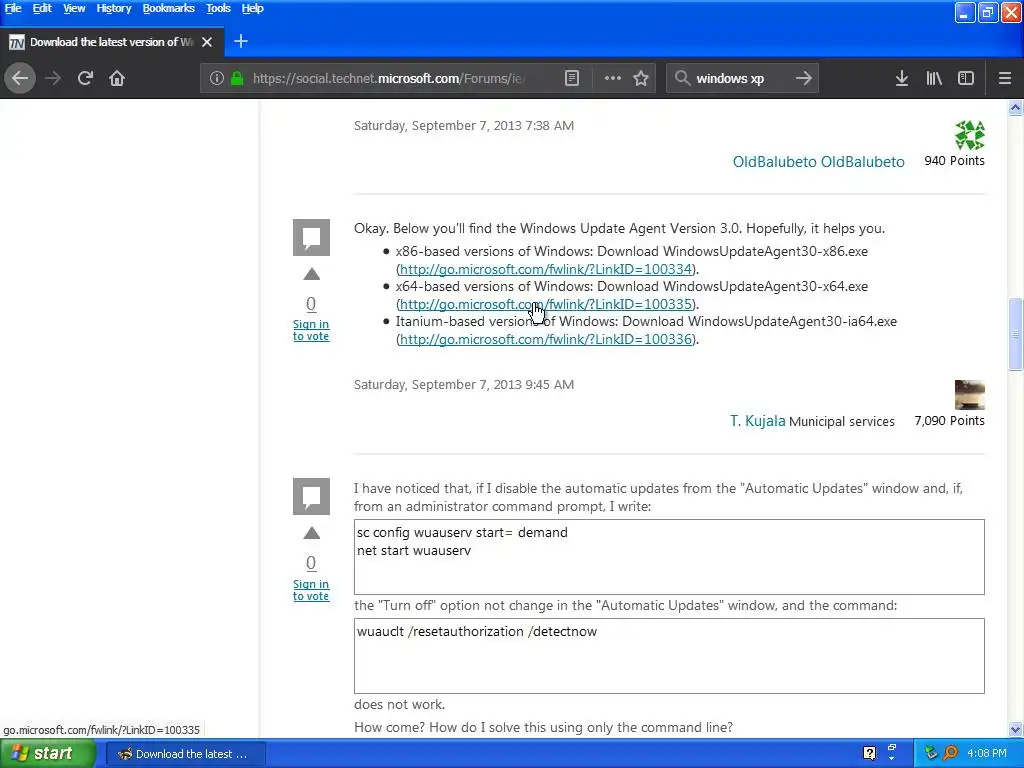Click the orange magnifier tray icon
This screenshot has width=1024, height=768.
tap(950, 754)
